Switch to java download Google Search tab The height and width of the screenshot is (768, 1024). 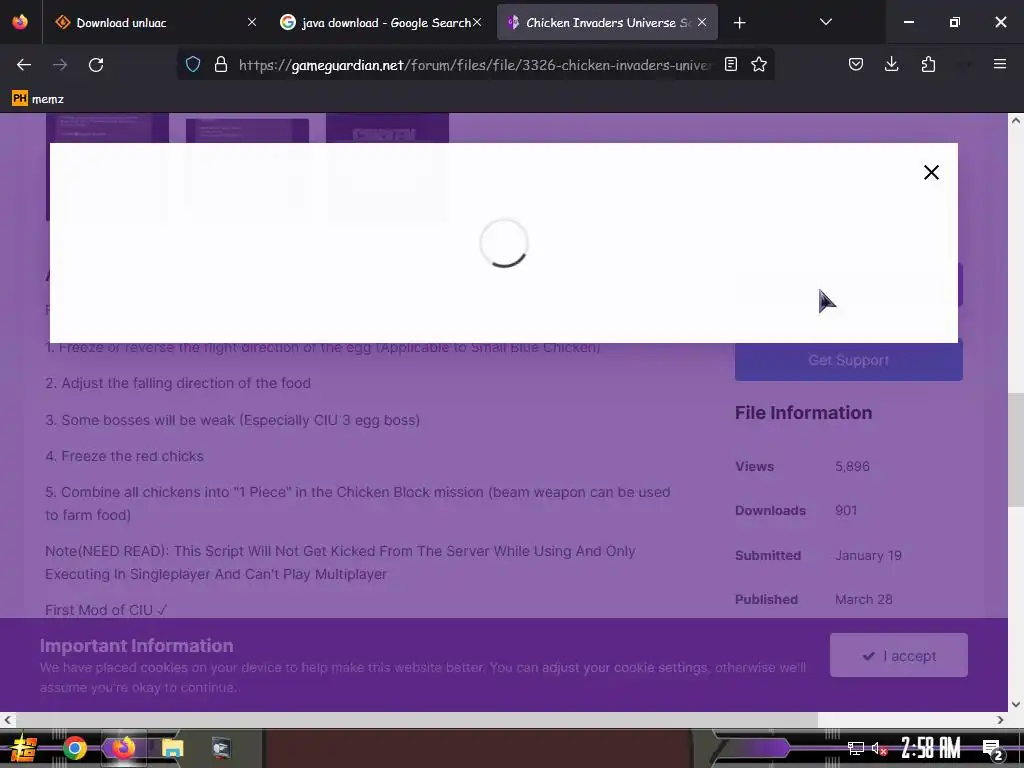coord(379,23)
